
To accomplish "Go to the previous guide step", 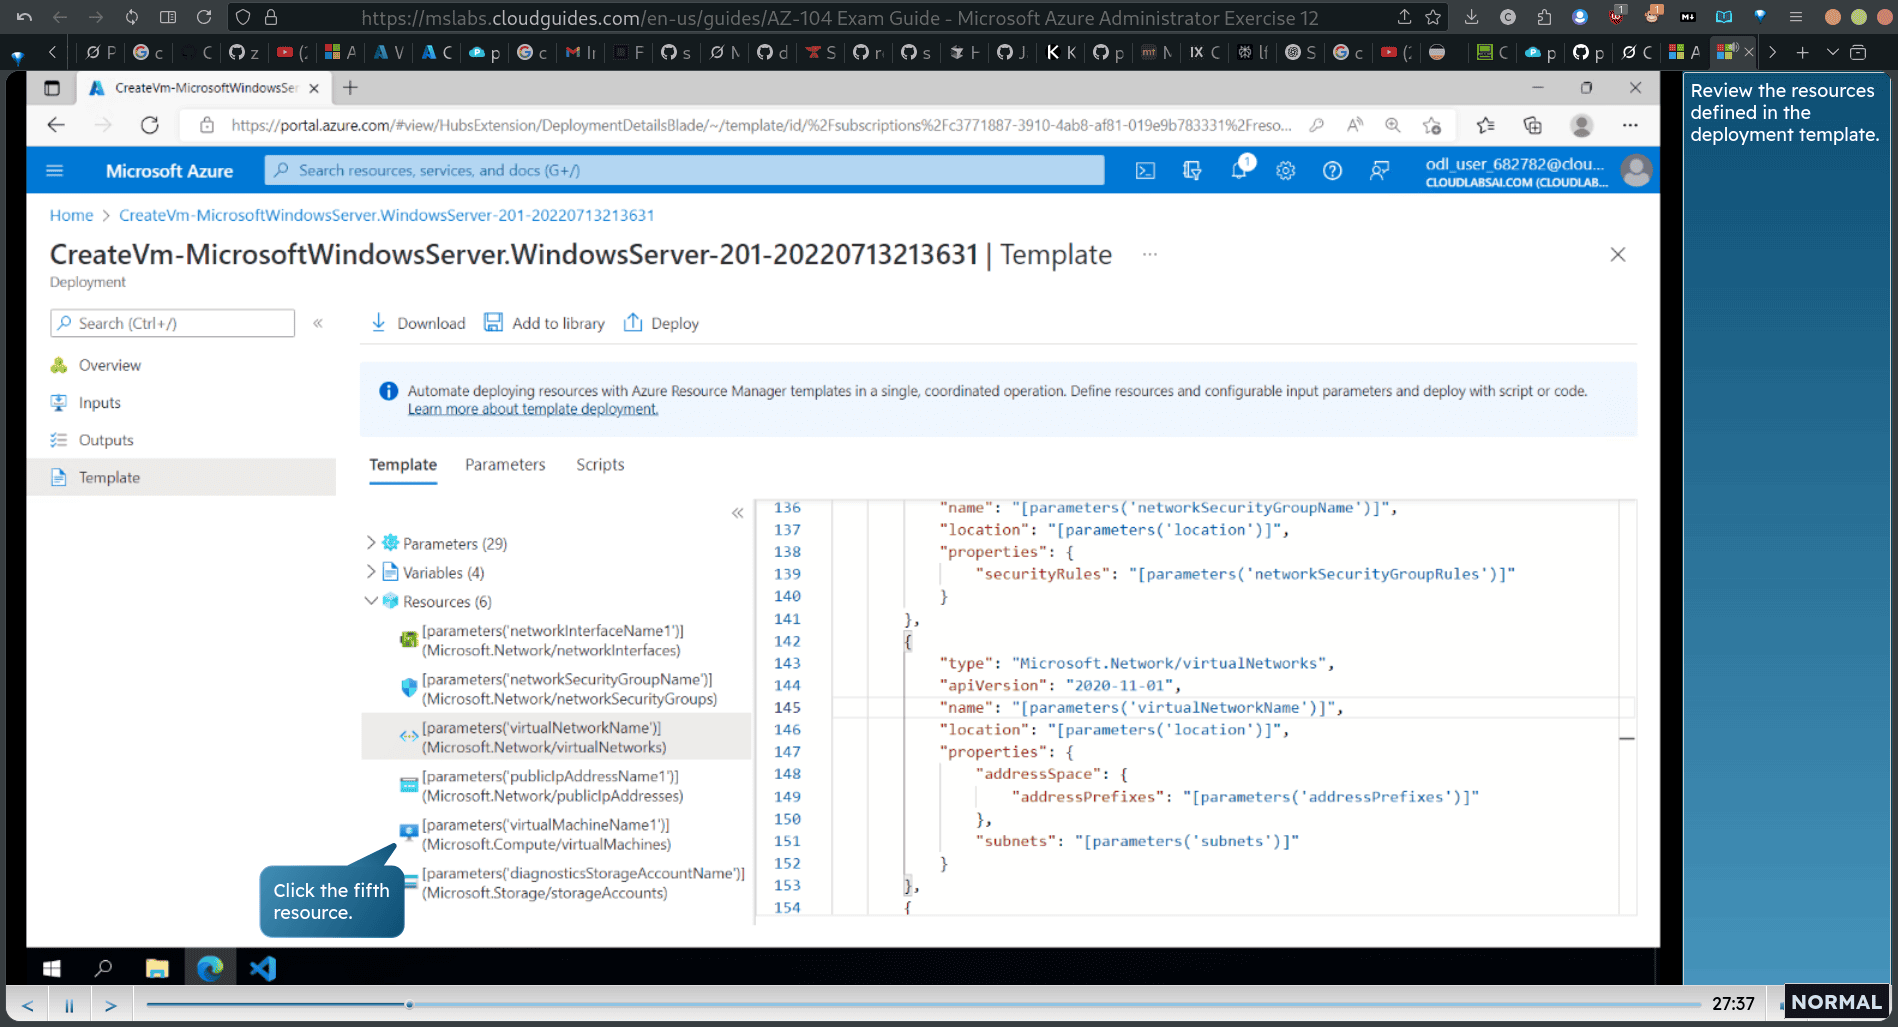I will 28,1005.
